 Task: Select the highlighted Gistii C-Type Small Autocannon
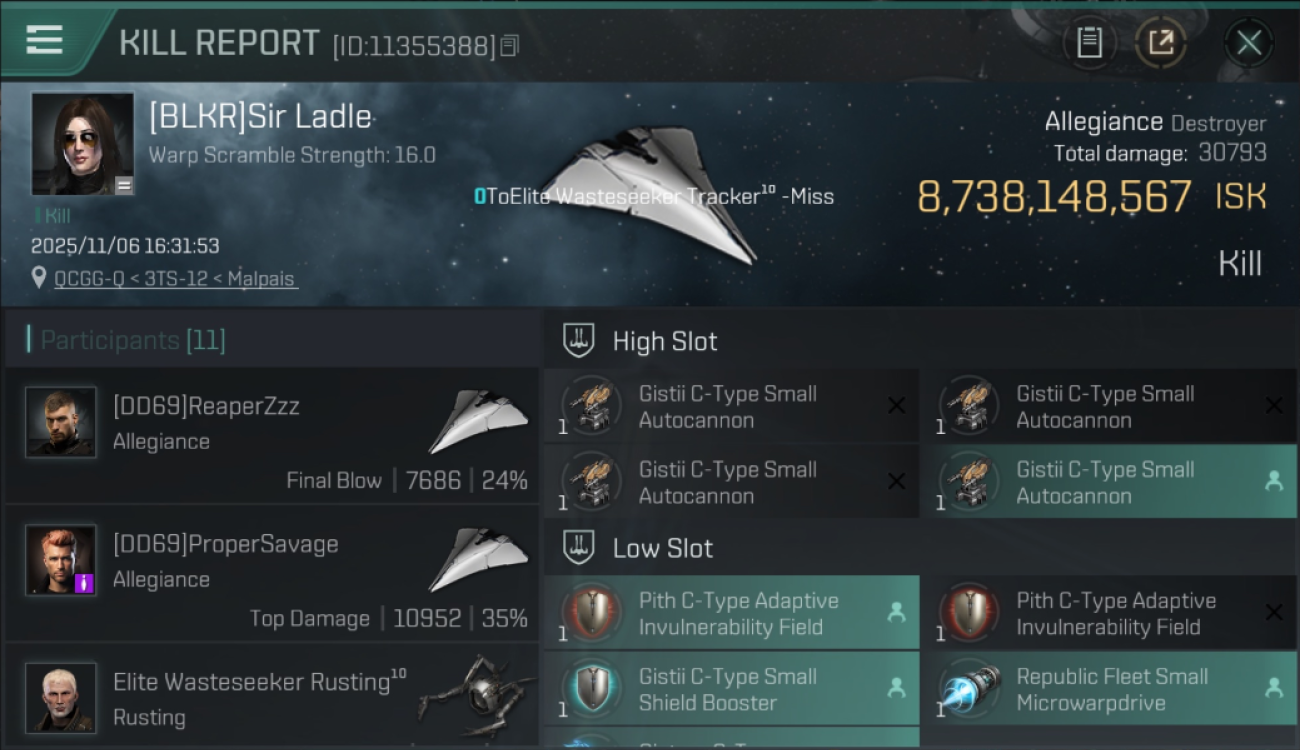point(1108,482)
